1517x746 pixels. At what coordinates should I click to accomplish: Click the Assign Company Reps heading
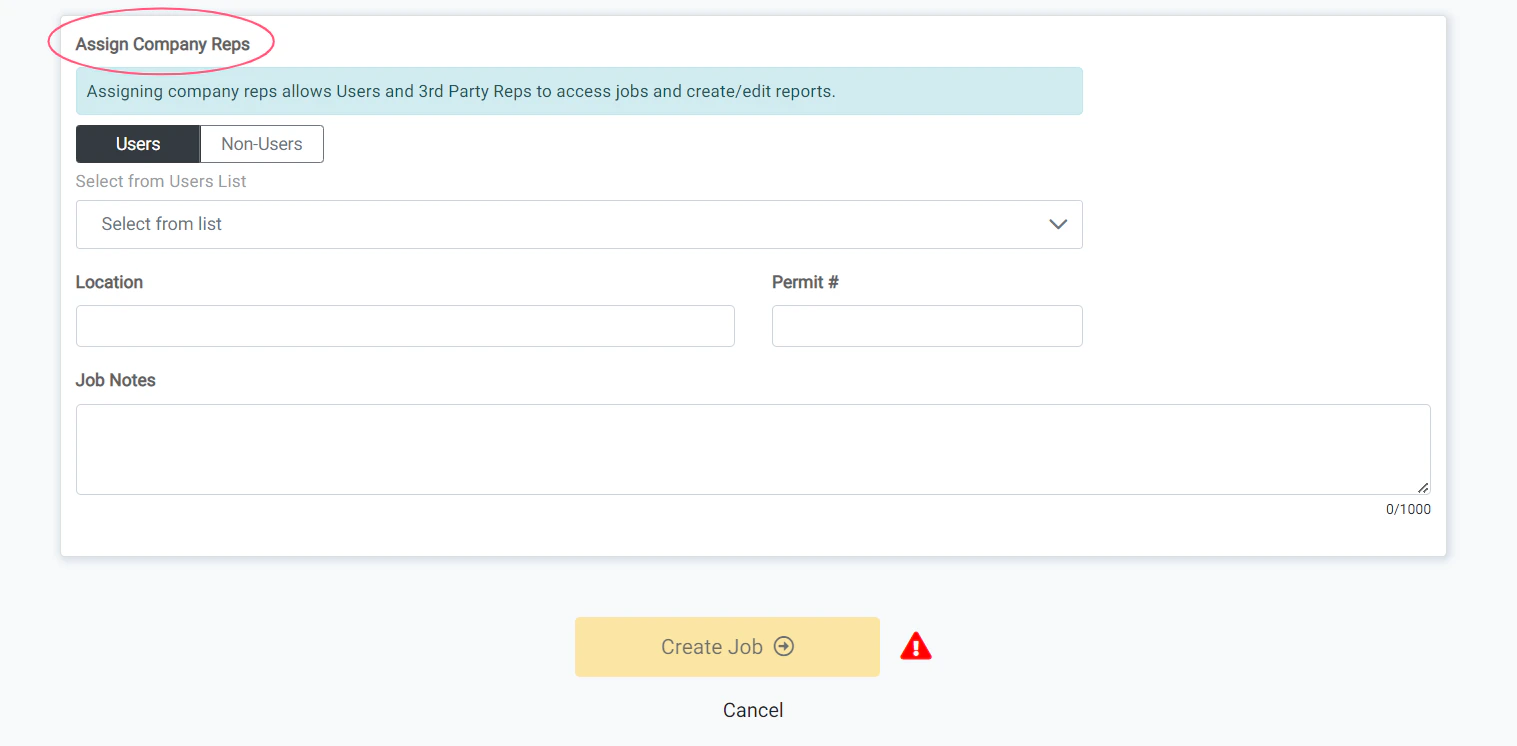pyautogui.click(x=161, y=44)
